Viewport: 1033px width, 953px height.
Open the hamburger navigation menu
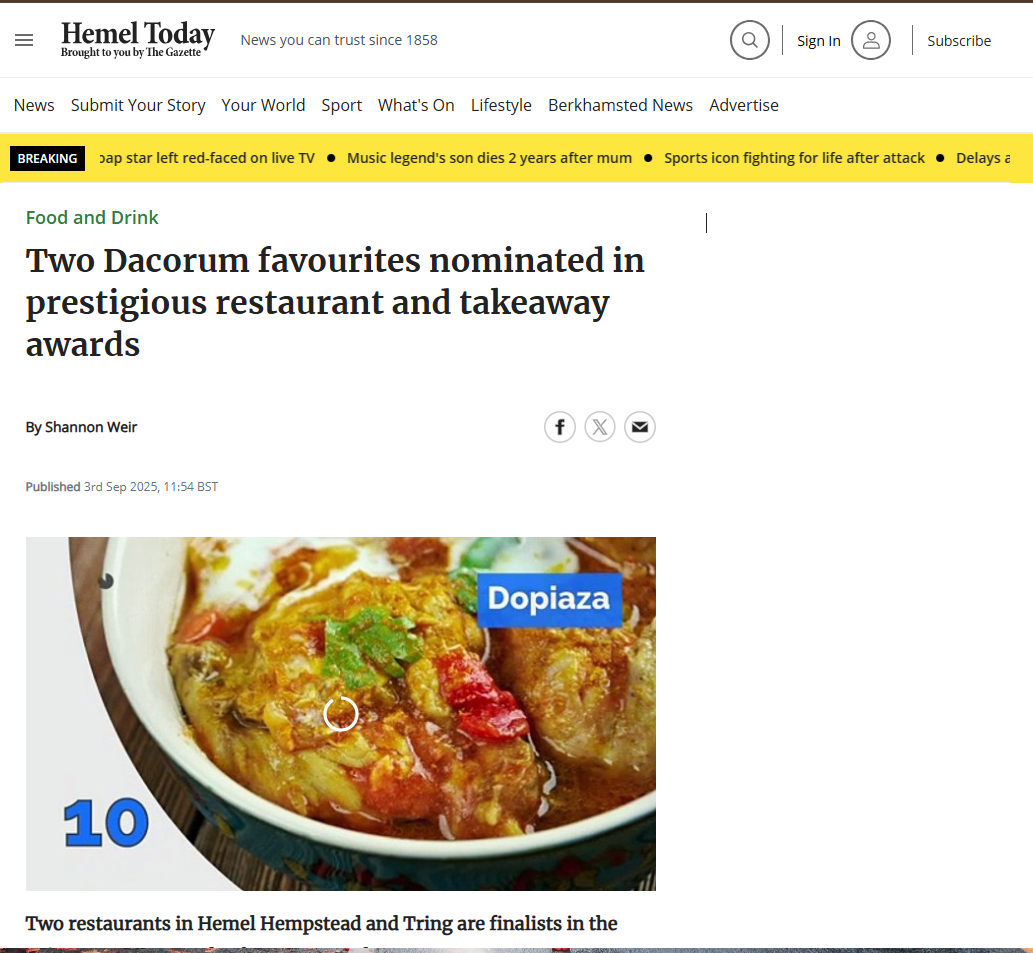coord(24,40)
